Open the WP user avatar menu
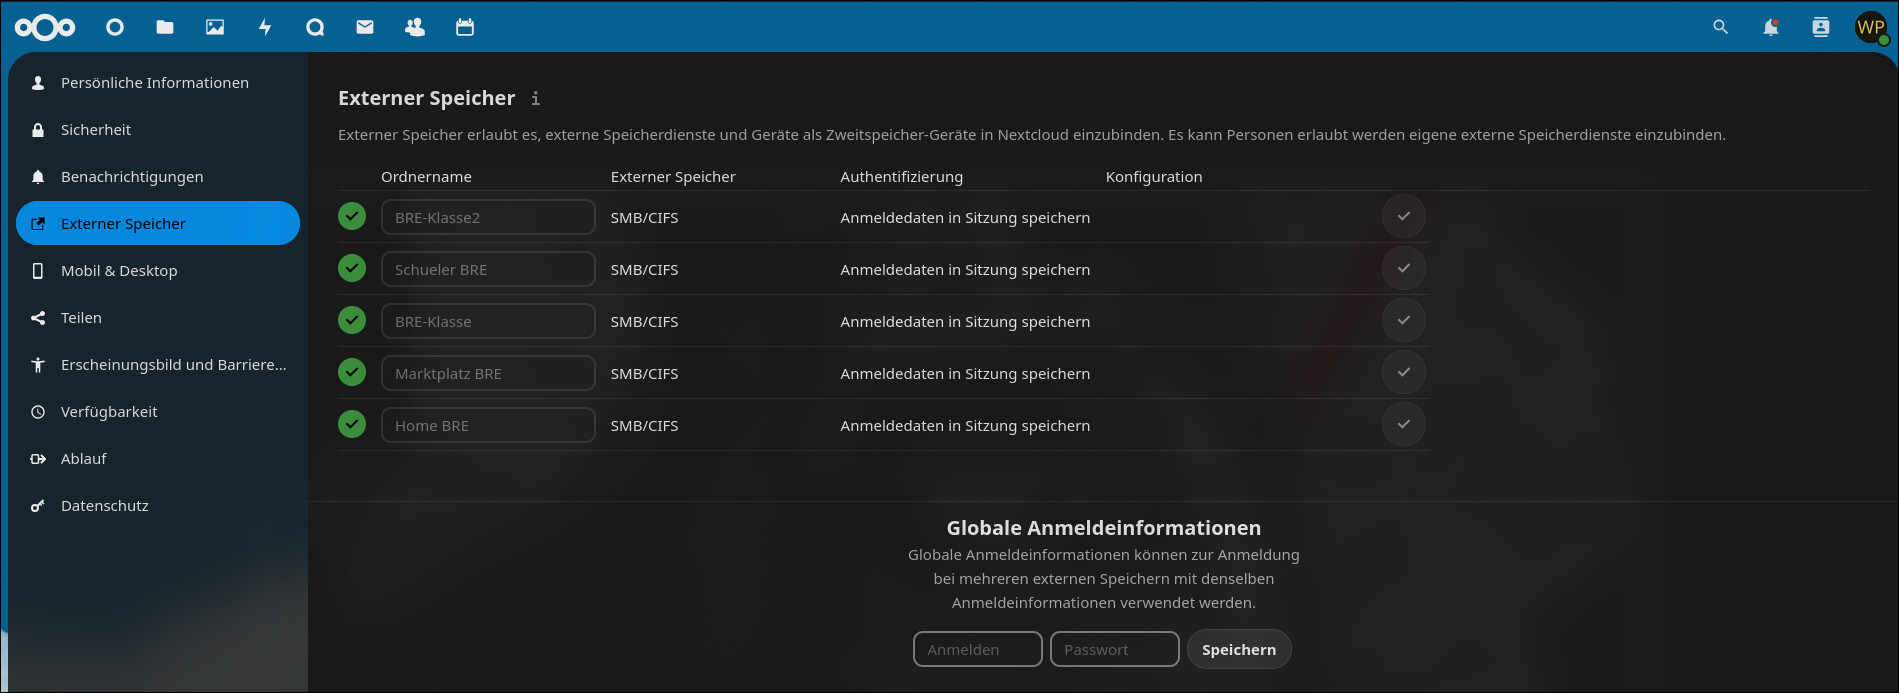 click(x=1870, y=27)
